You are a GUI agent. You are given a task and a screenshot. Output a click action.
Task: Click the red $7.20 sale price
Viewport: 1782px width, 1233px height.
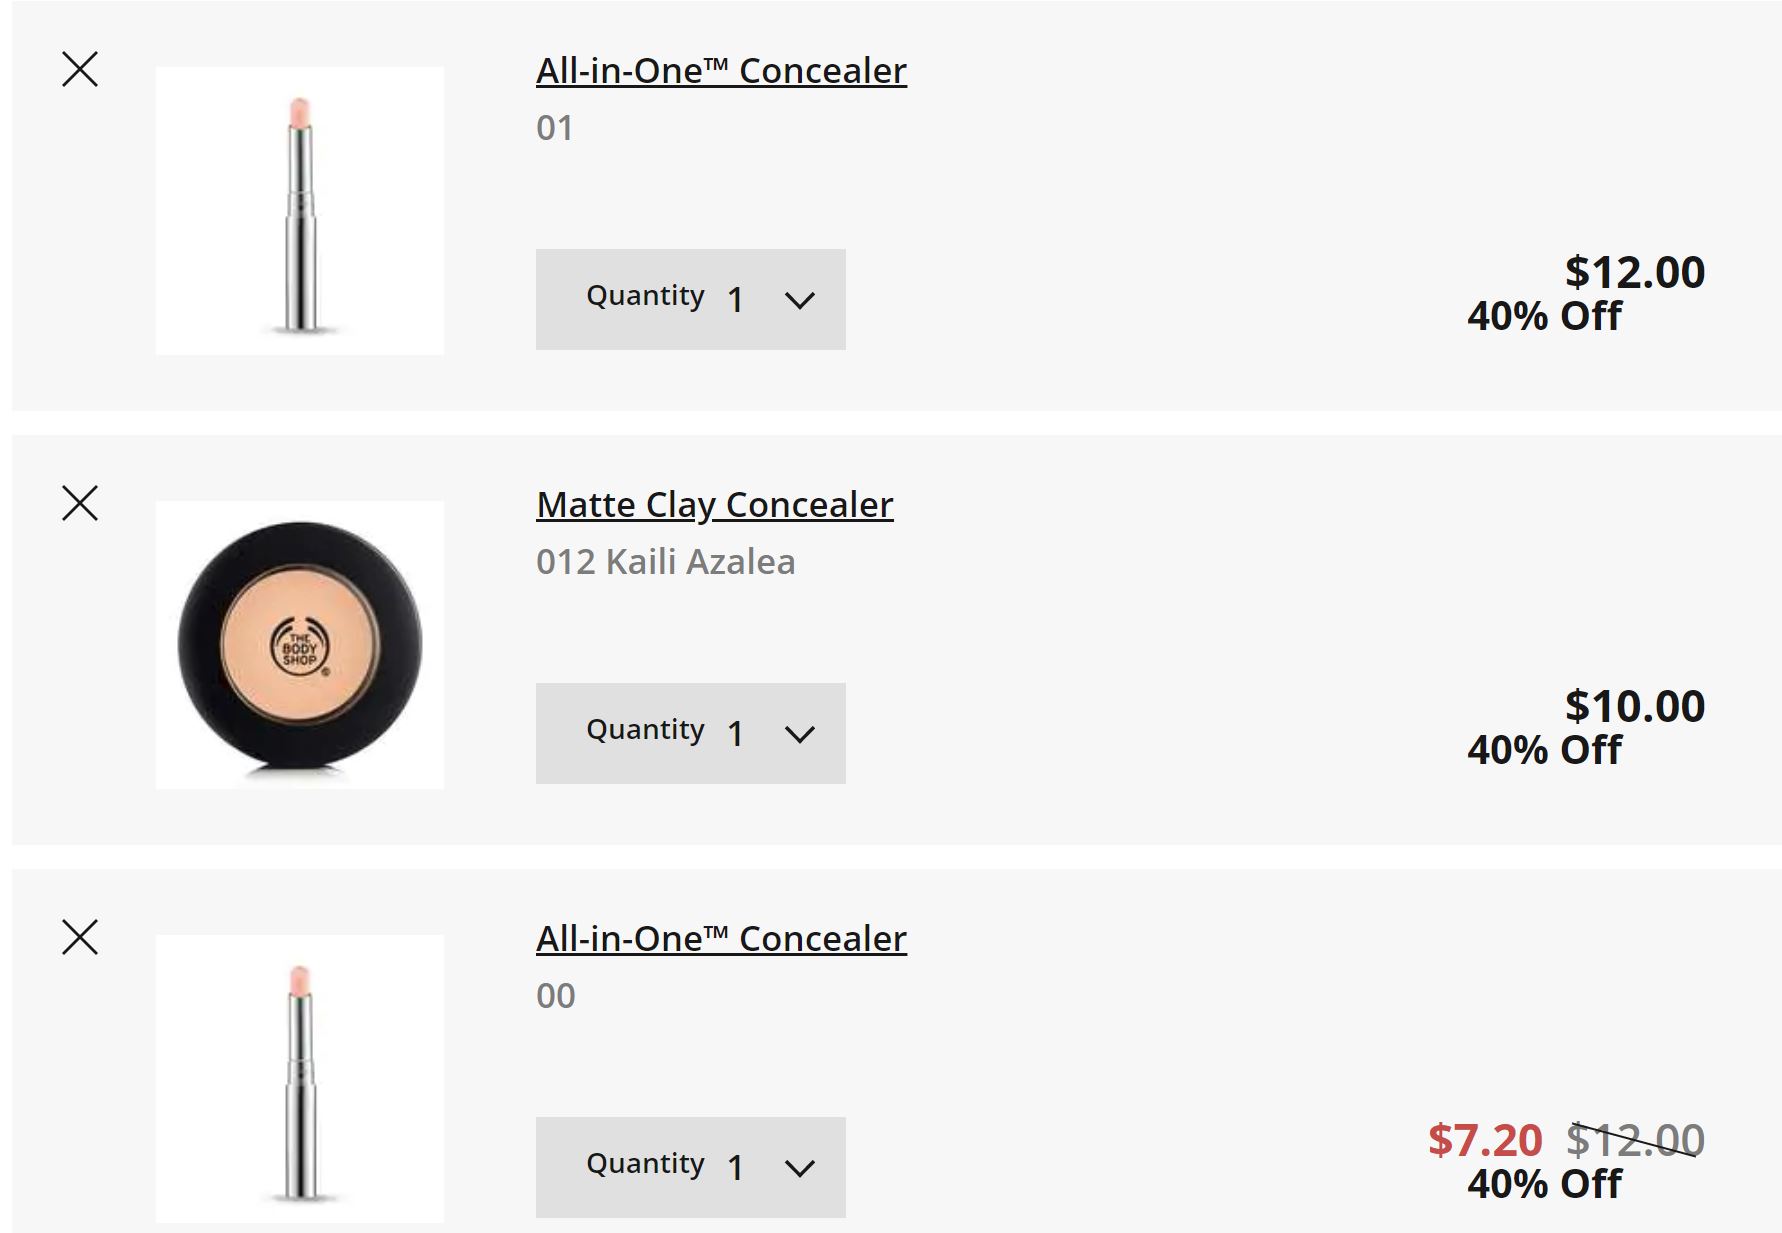point(1485,1140)
